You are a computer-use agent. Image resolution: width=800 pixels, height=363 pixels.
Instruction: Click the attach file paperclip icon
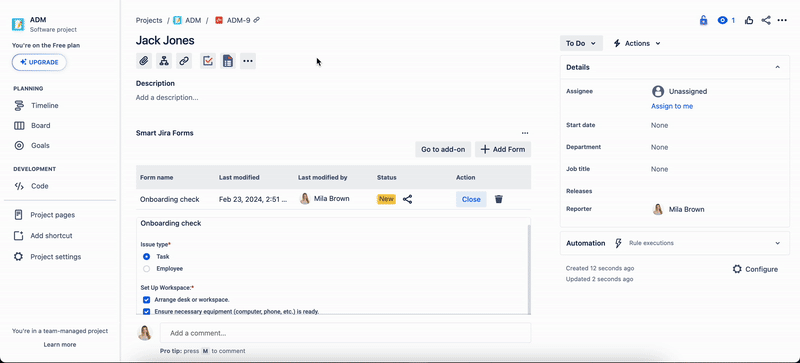click(x=144, y=61)
